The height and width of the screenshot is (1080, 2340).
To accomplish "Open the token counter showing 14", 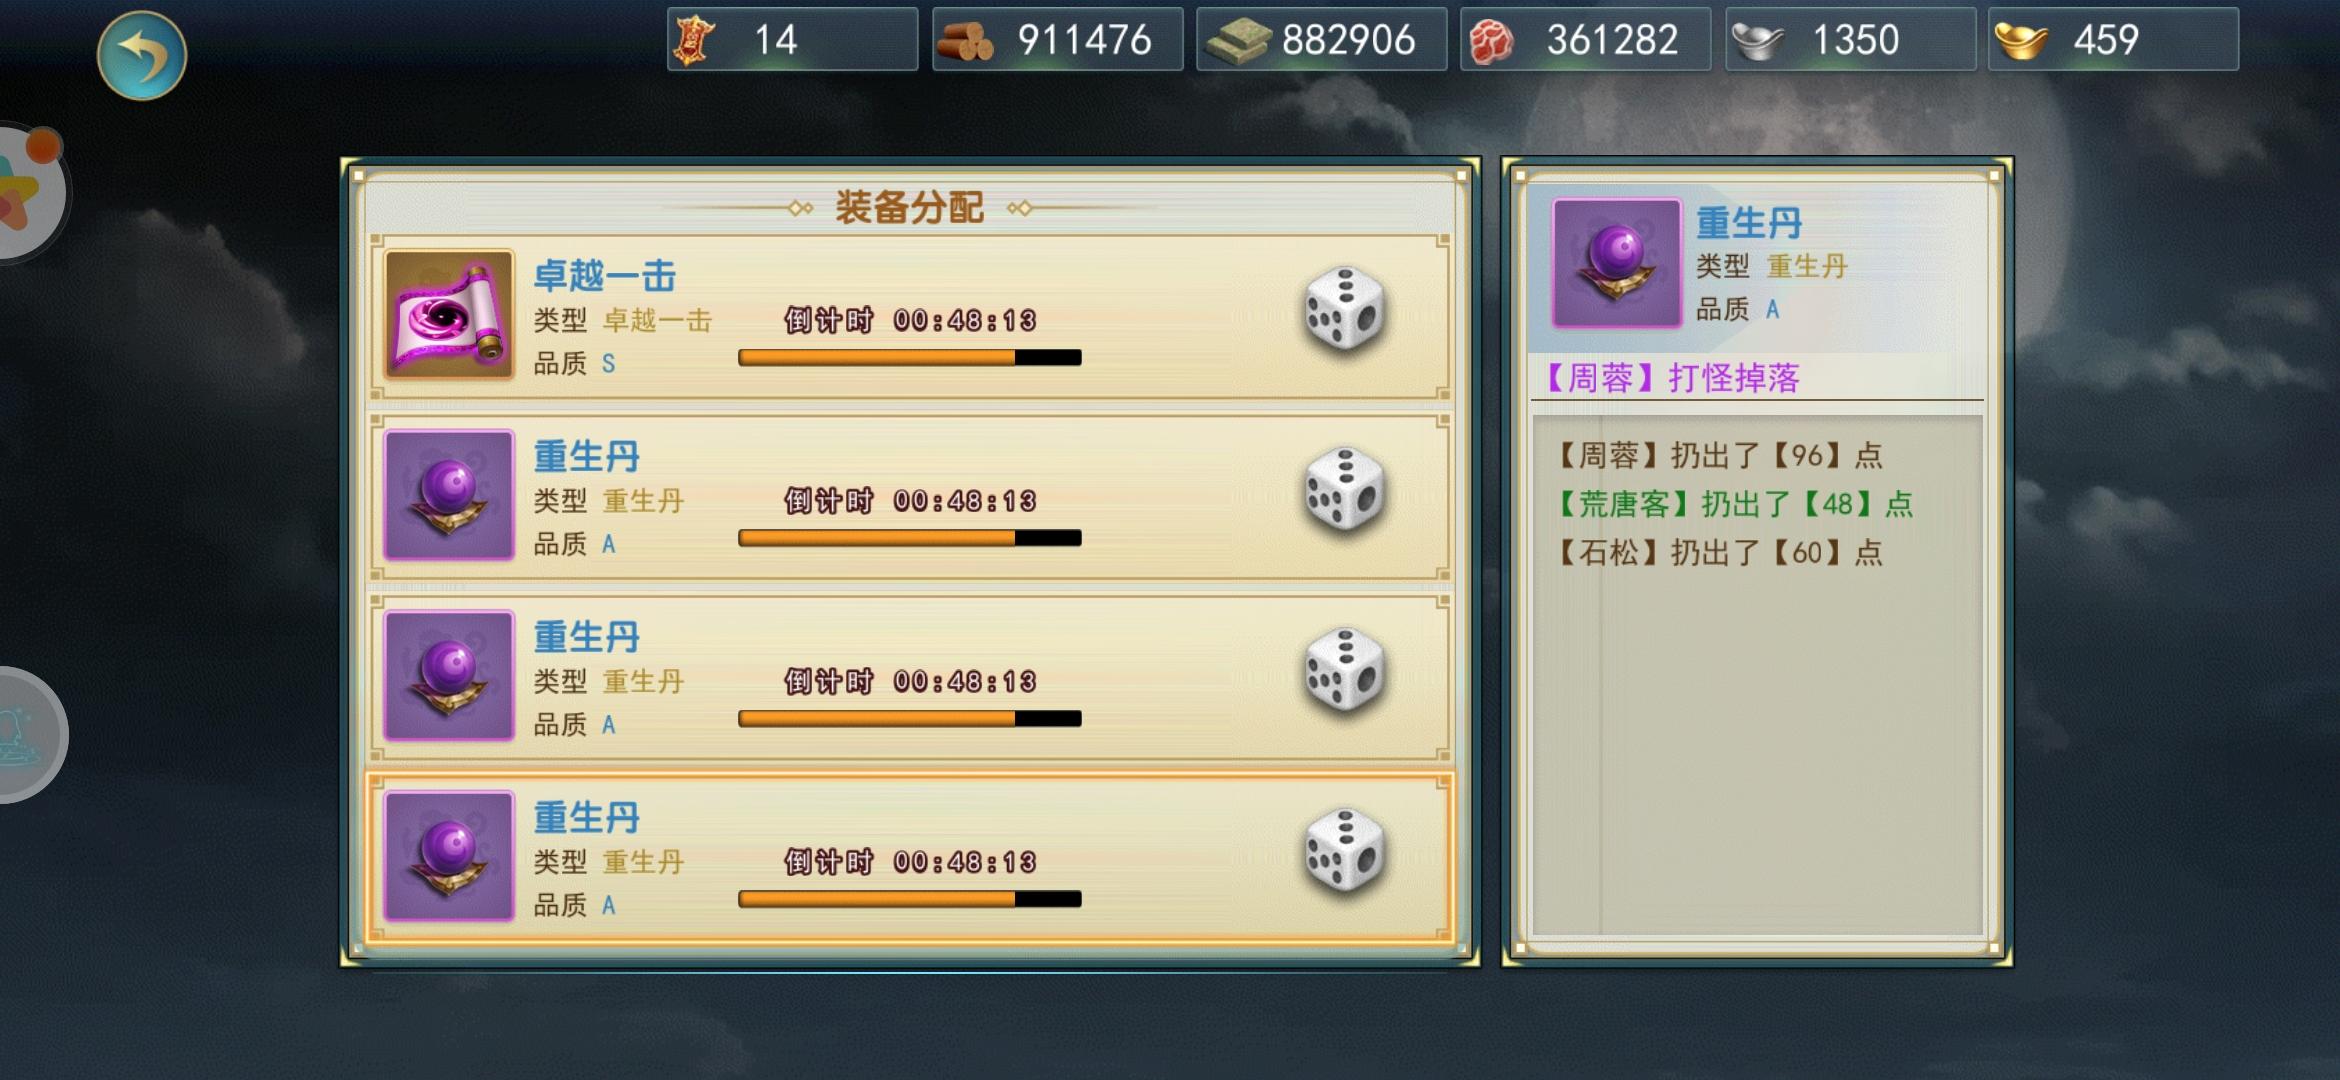I will pyautogui.click(x=792, y=40).
